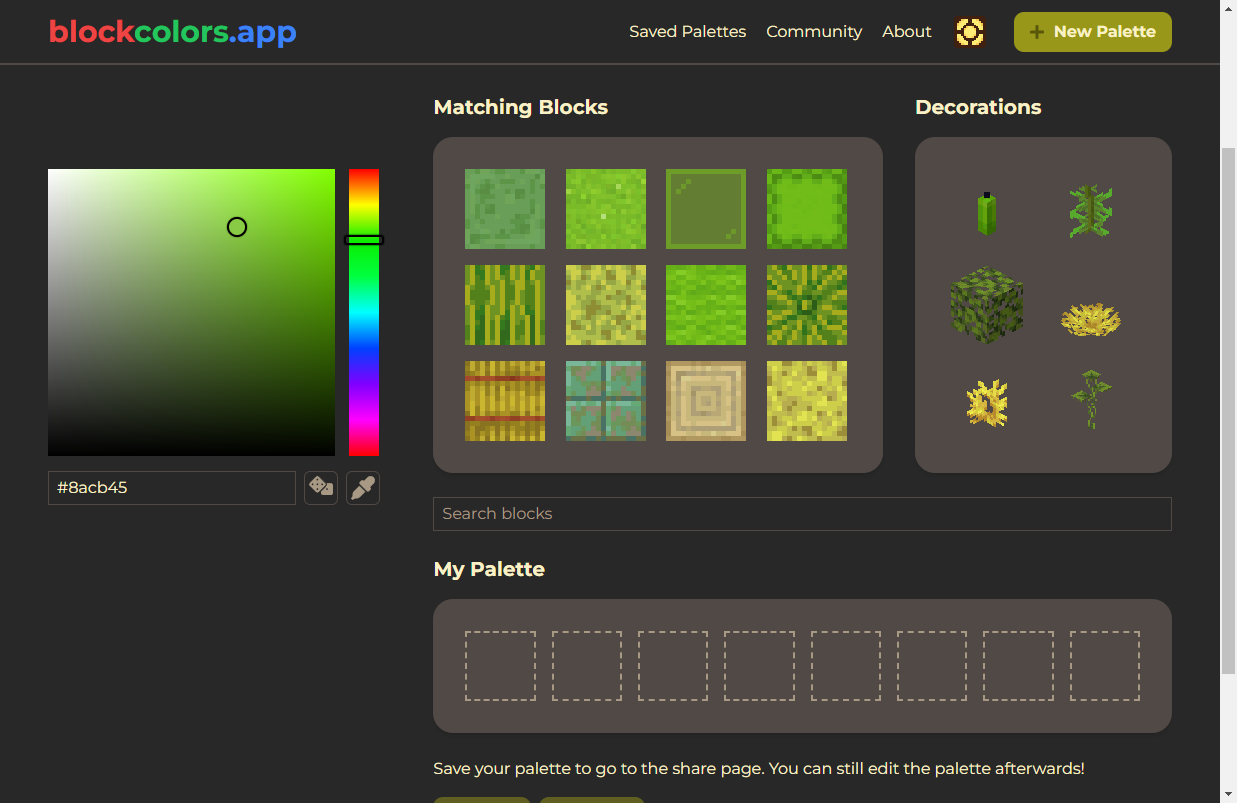
Task: Click the New Palette button
Action: [x=1092, y=31]
